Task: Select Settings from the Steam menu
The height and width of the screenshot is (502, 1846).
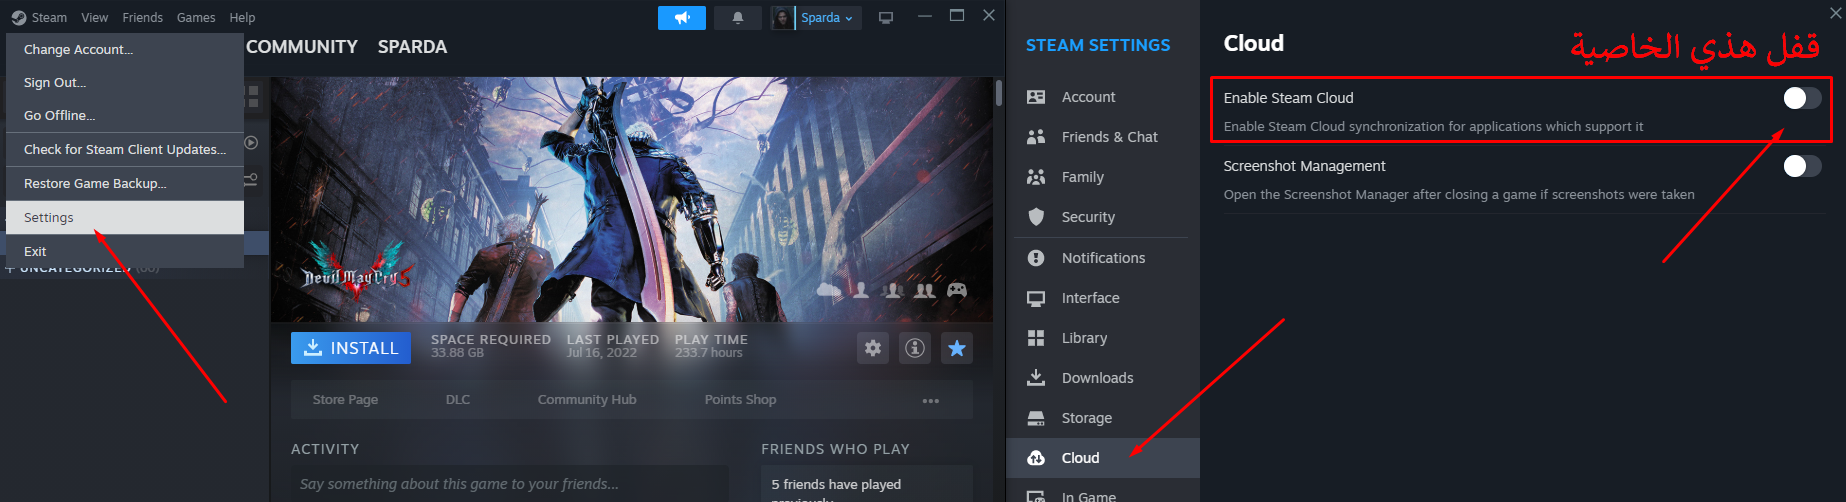Action: click(49, 218)
